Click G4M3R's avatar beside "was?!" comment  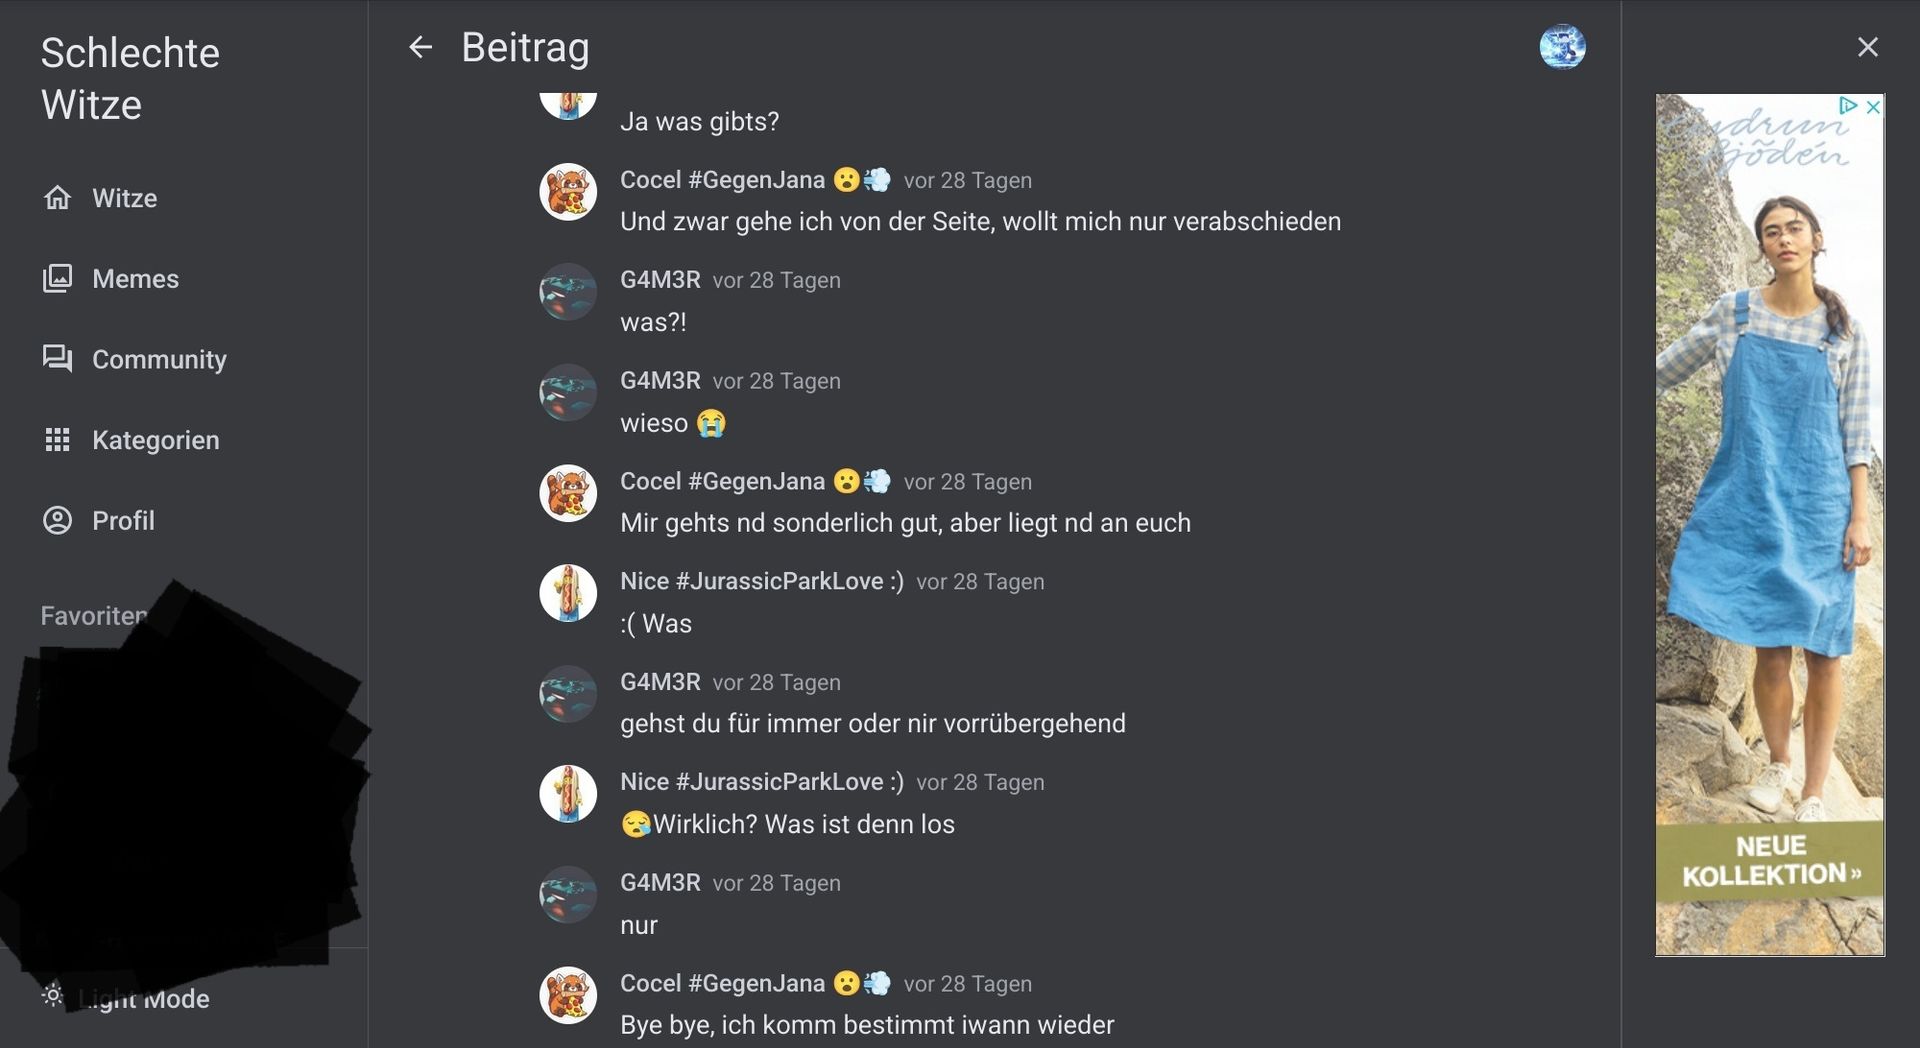[x=568, y=292]
